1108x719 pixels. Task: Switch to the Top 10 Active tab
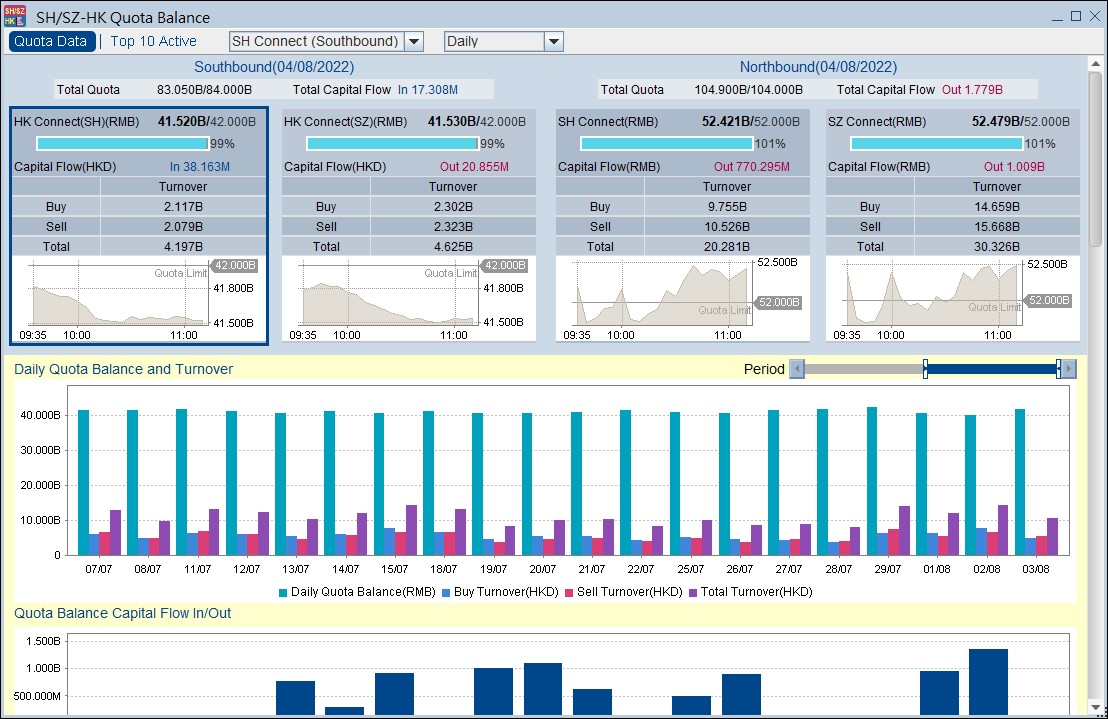click(153, 41)
